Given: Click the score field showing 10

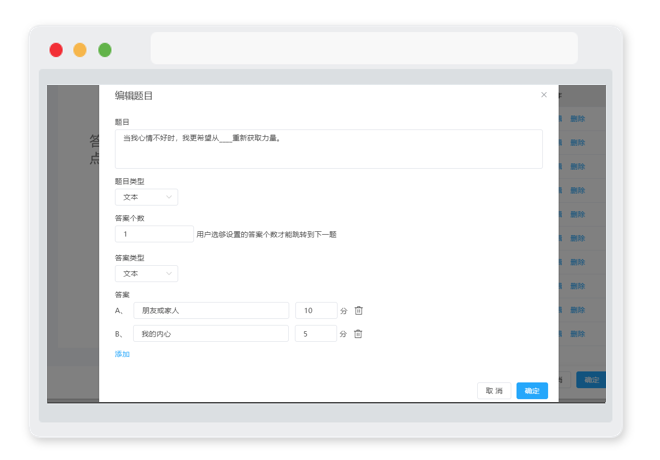Looking at the screenshot, I should (316, 311).
